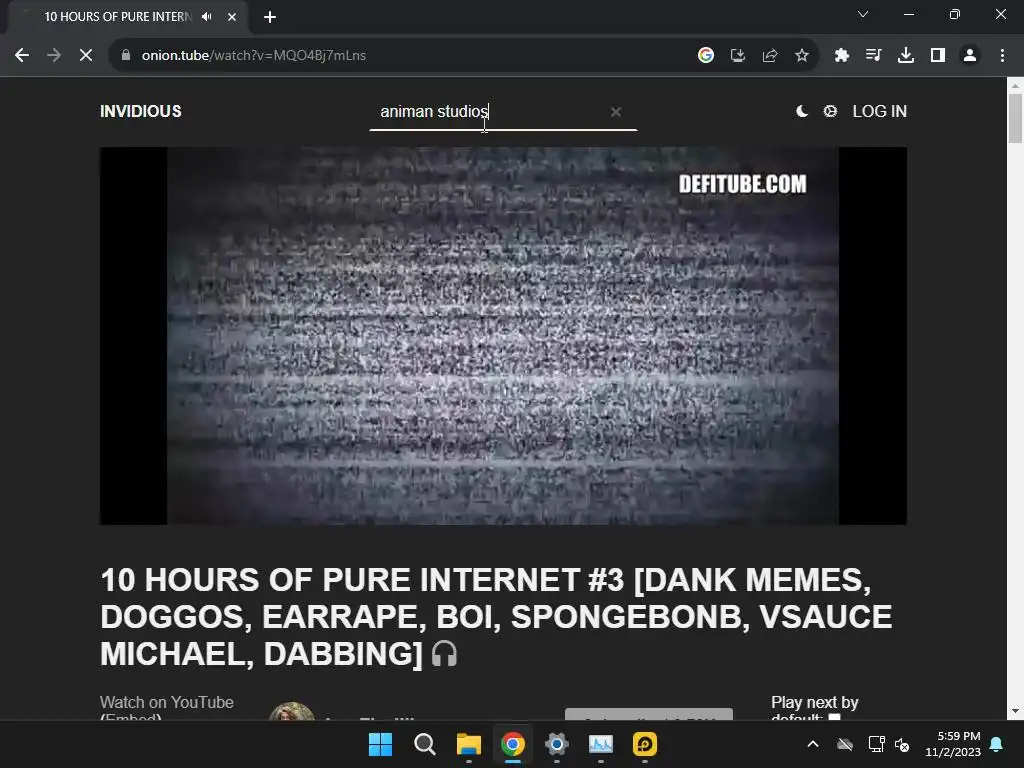The height and width of the screenshot is (768, 1024).
Task: Mute the tab via speaker icon
Action: [207, 17]
